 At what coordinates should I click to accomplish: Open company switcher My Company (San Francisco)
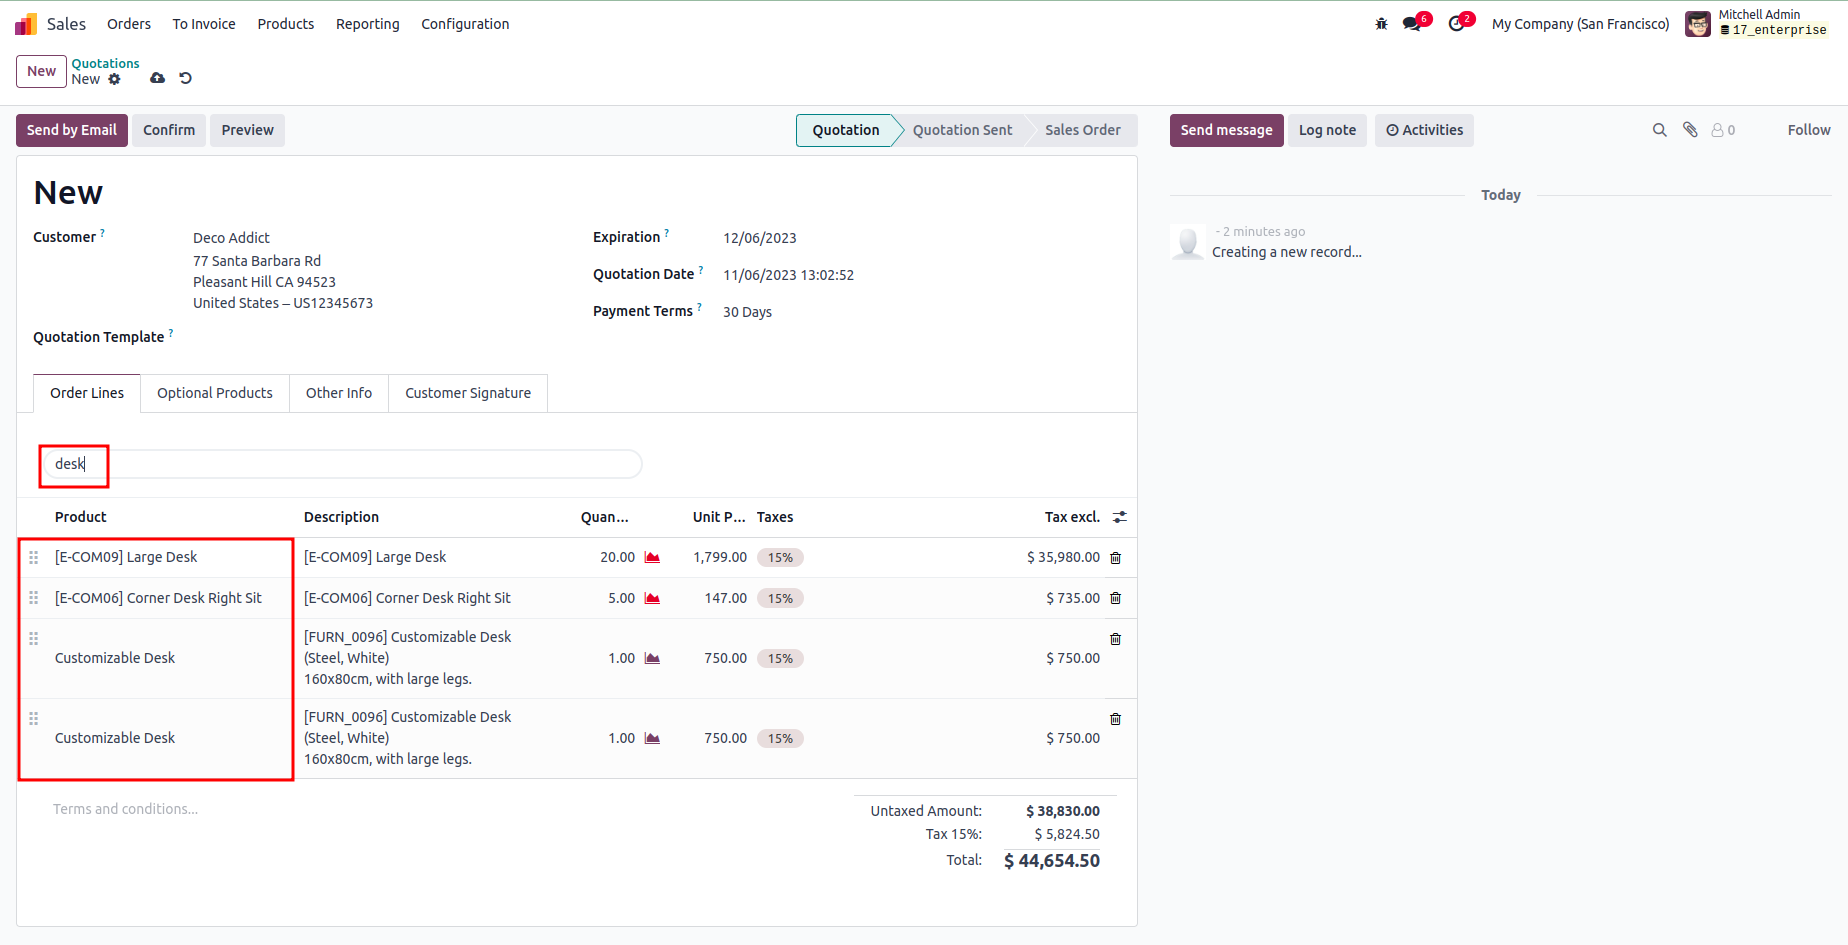[1580, 24]
